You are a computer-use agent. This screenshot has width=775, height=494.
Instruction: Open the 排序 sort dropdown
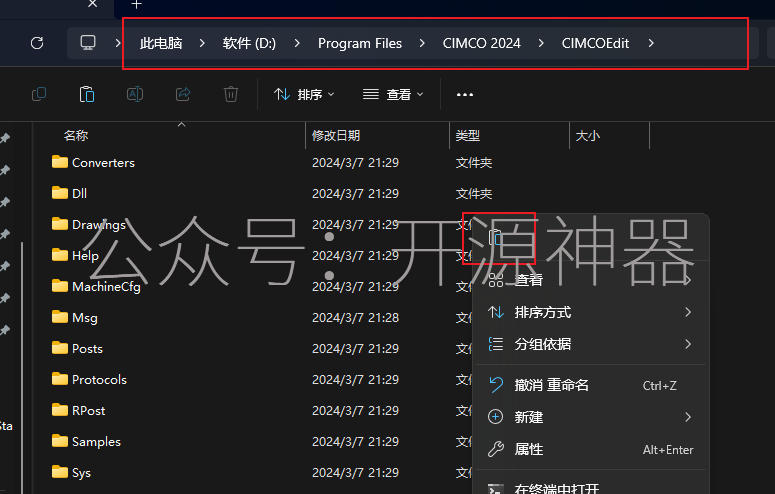(304, 94)
